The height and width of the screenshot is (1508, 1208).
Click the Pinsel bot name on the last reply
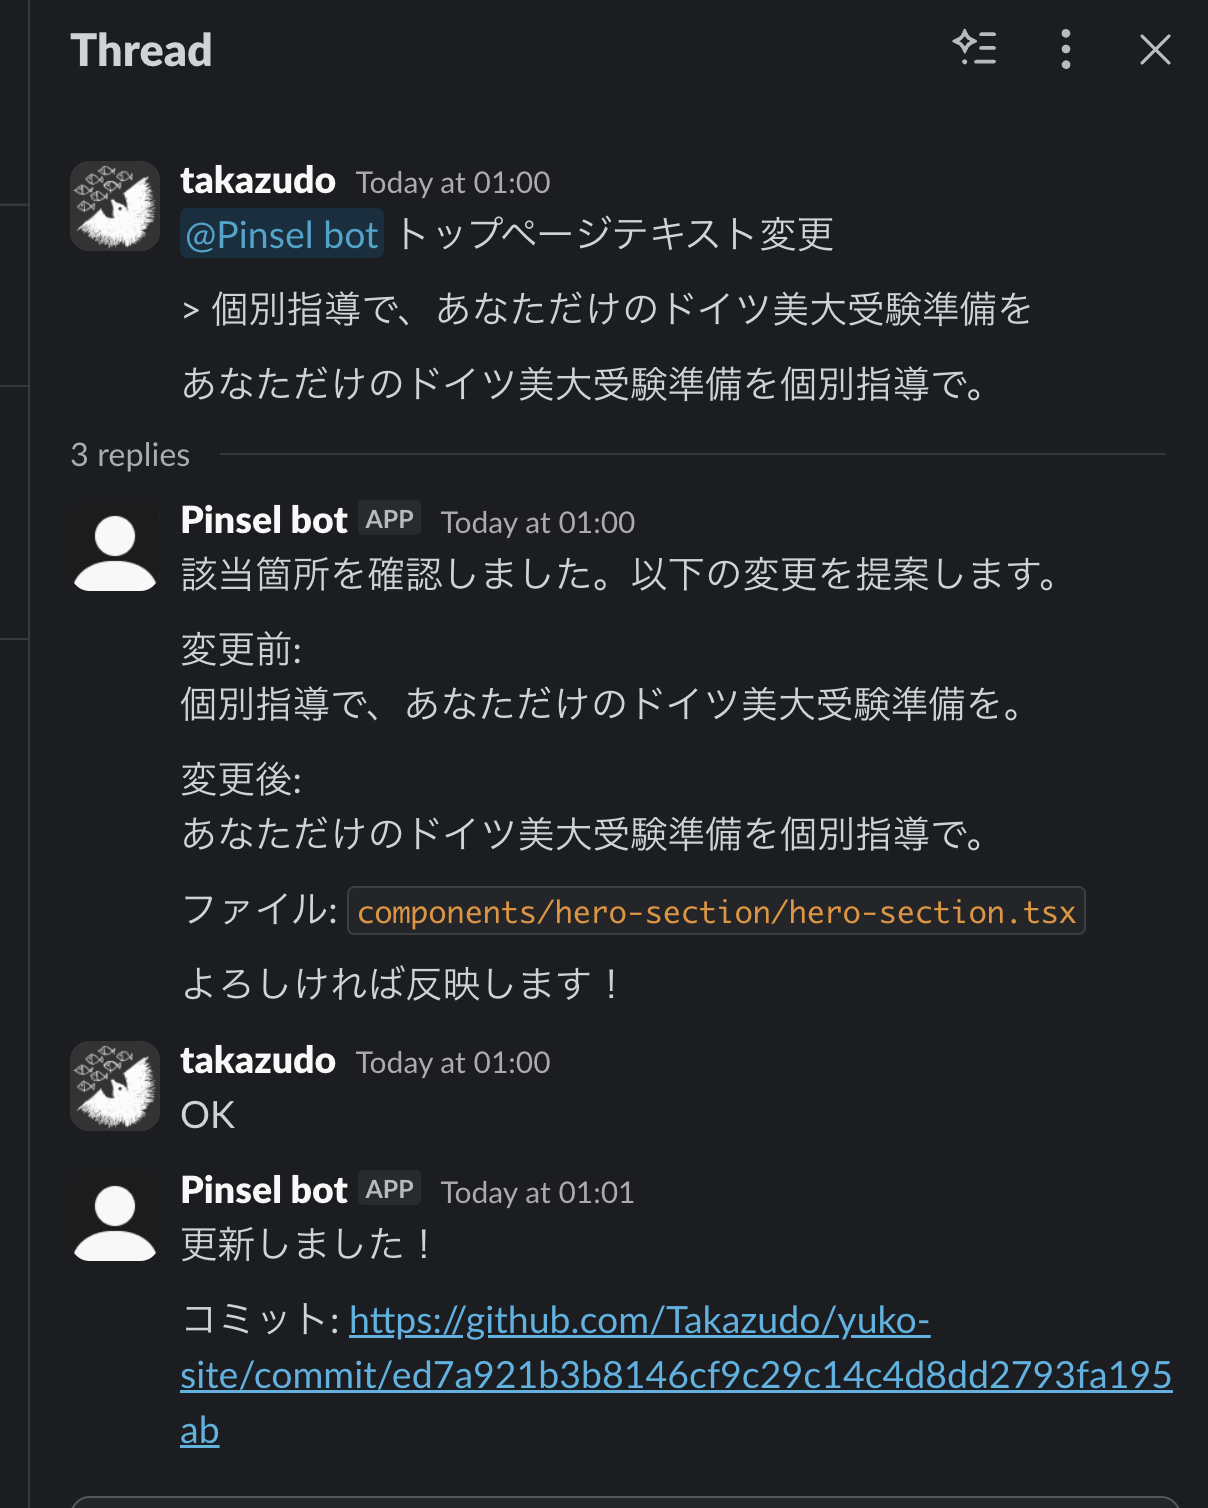pyautogui.click(x=263, y=1189)
